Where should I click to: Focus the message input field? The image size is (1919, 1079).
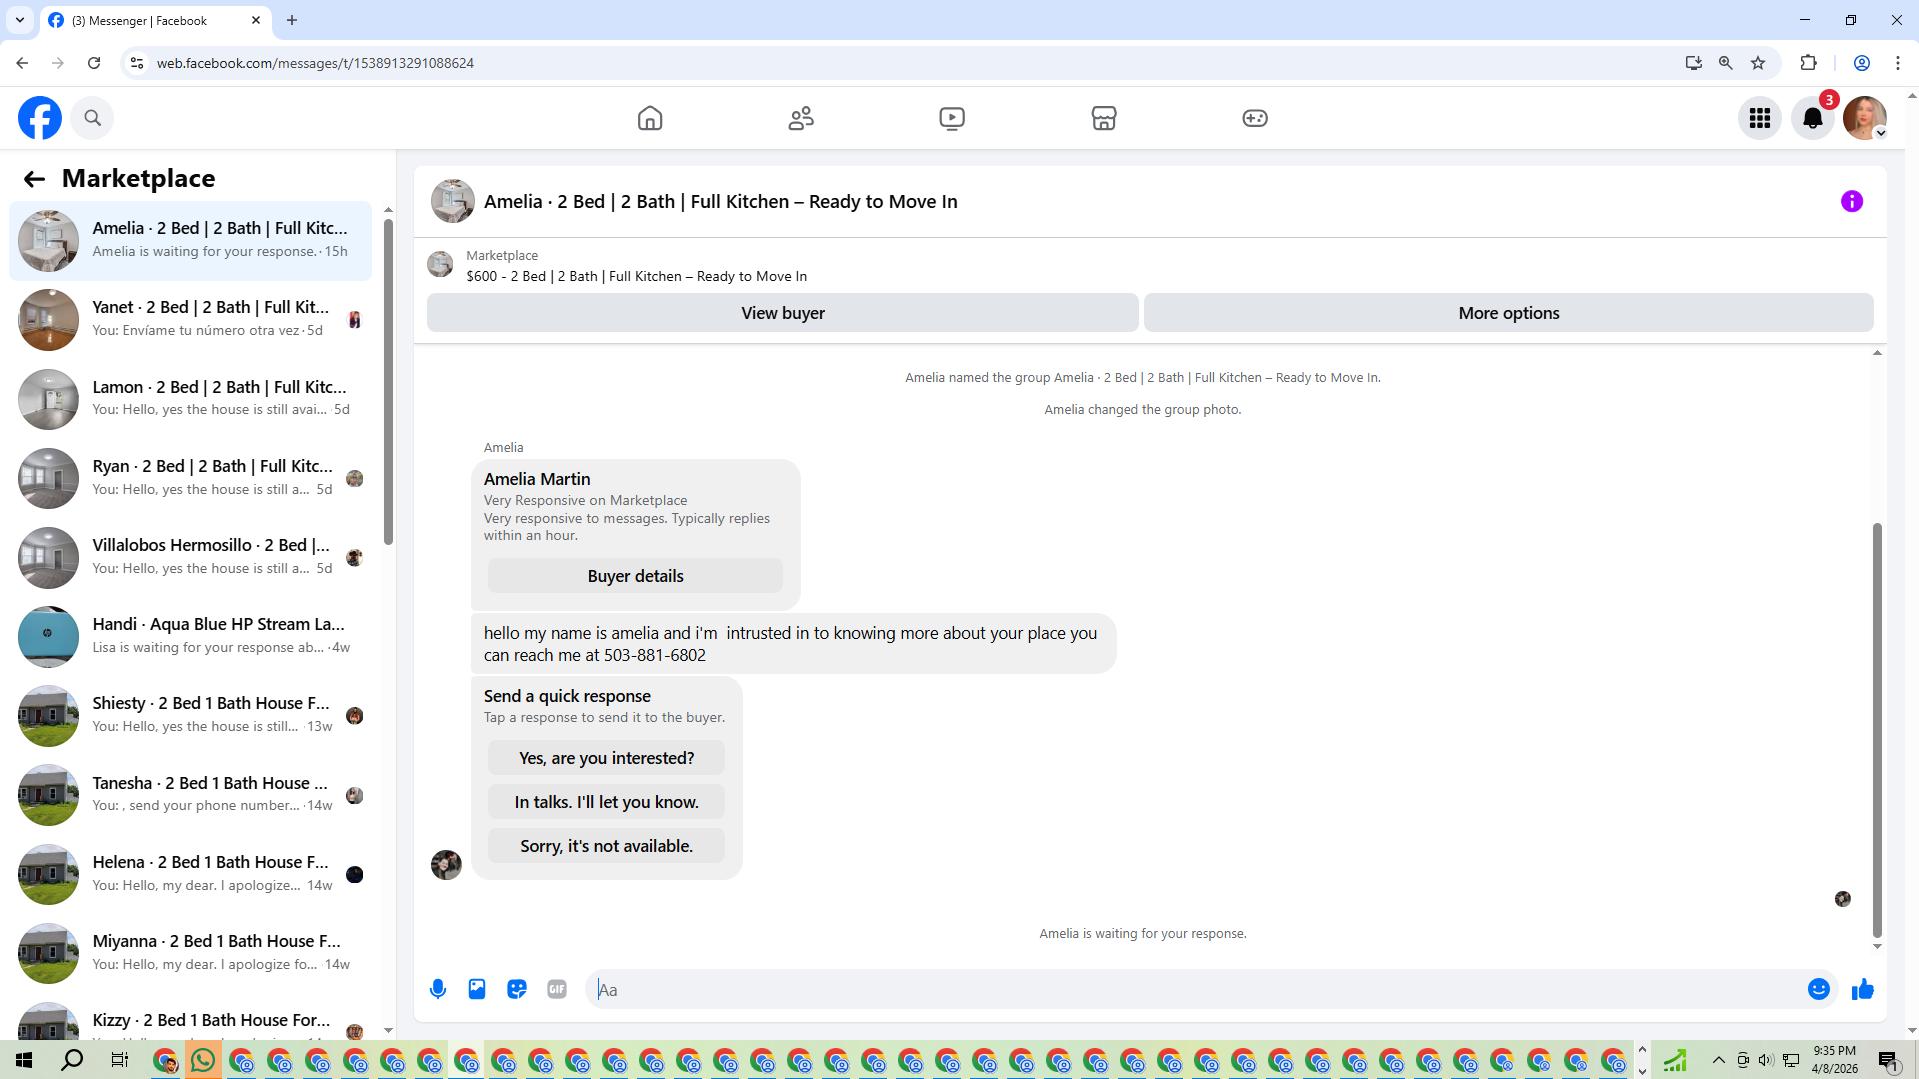1195,989
